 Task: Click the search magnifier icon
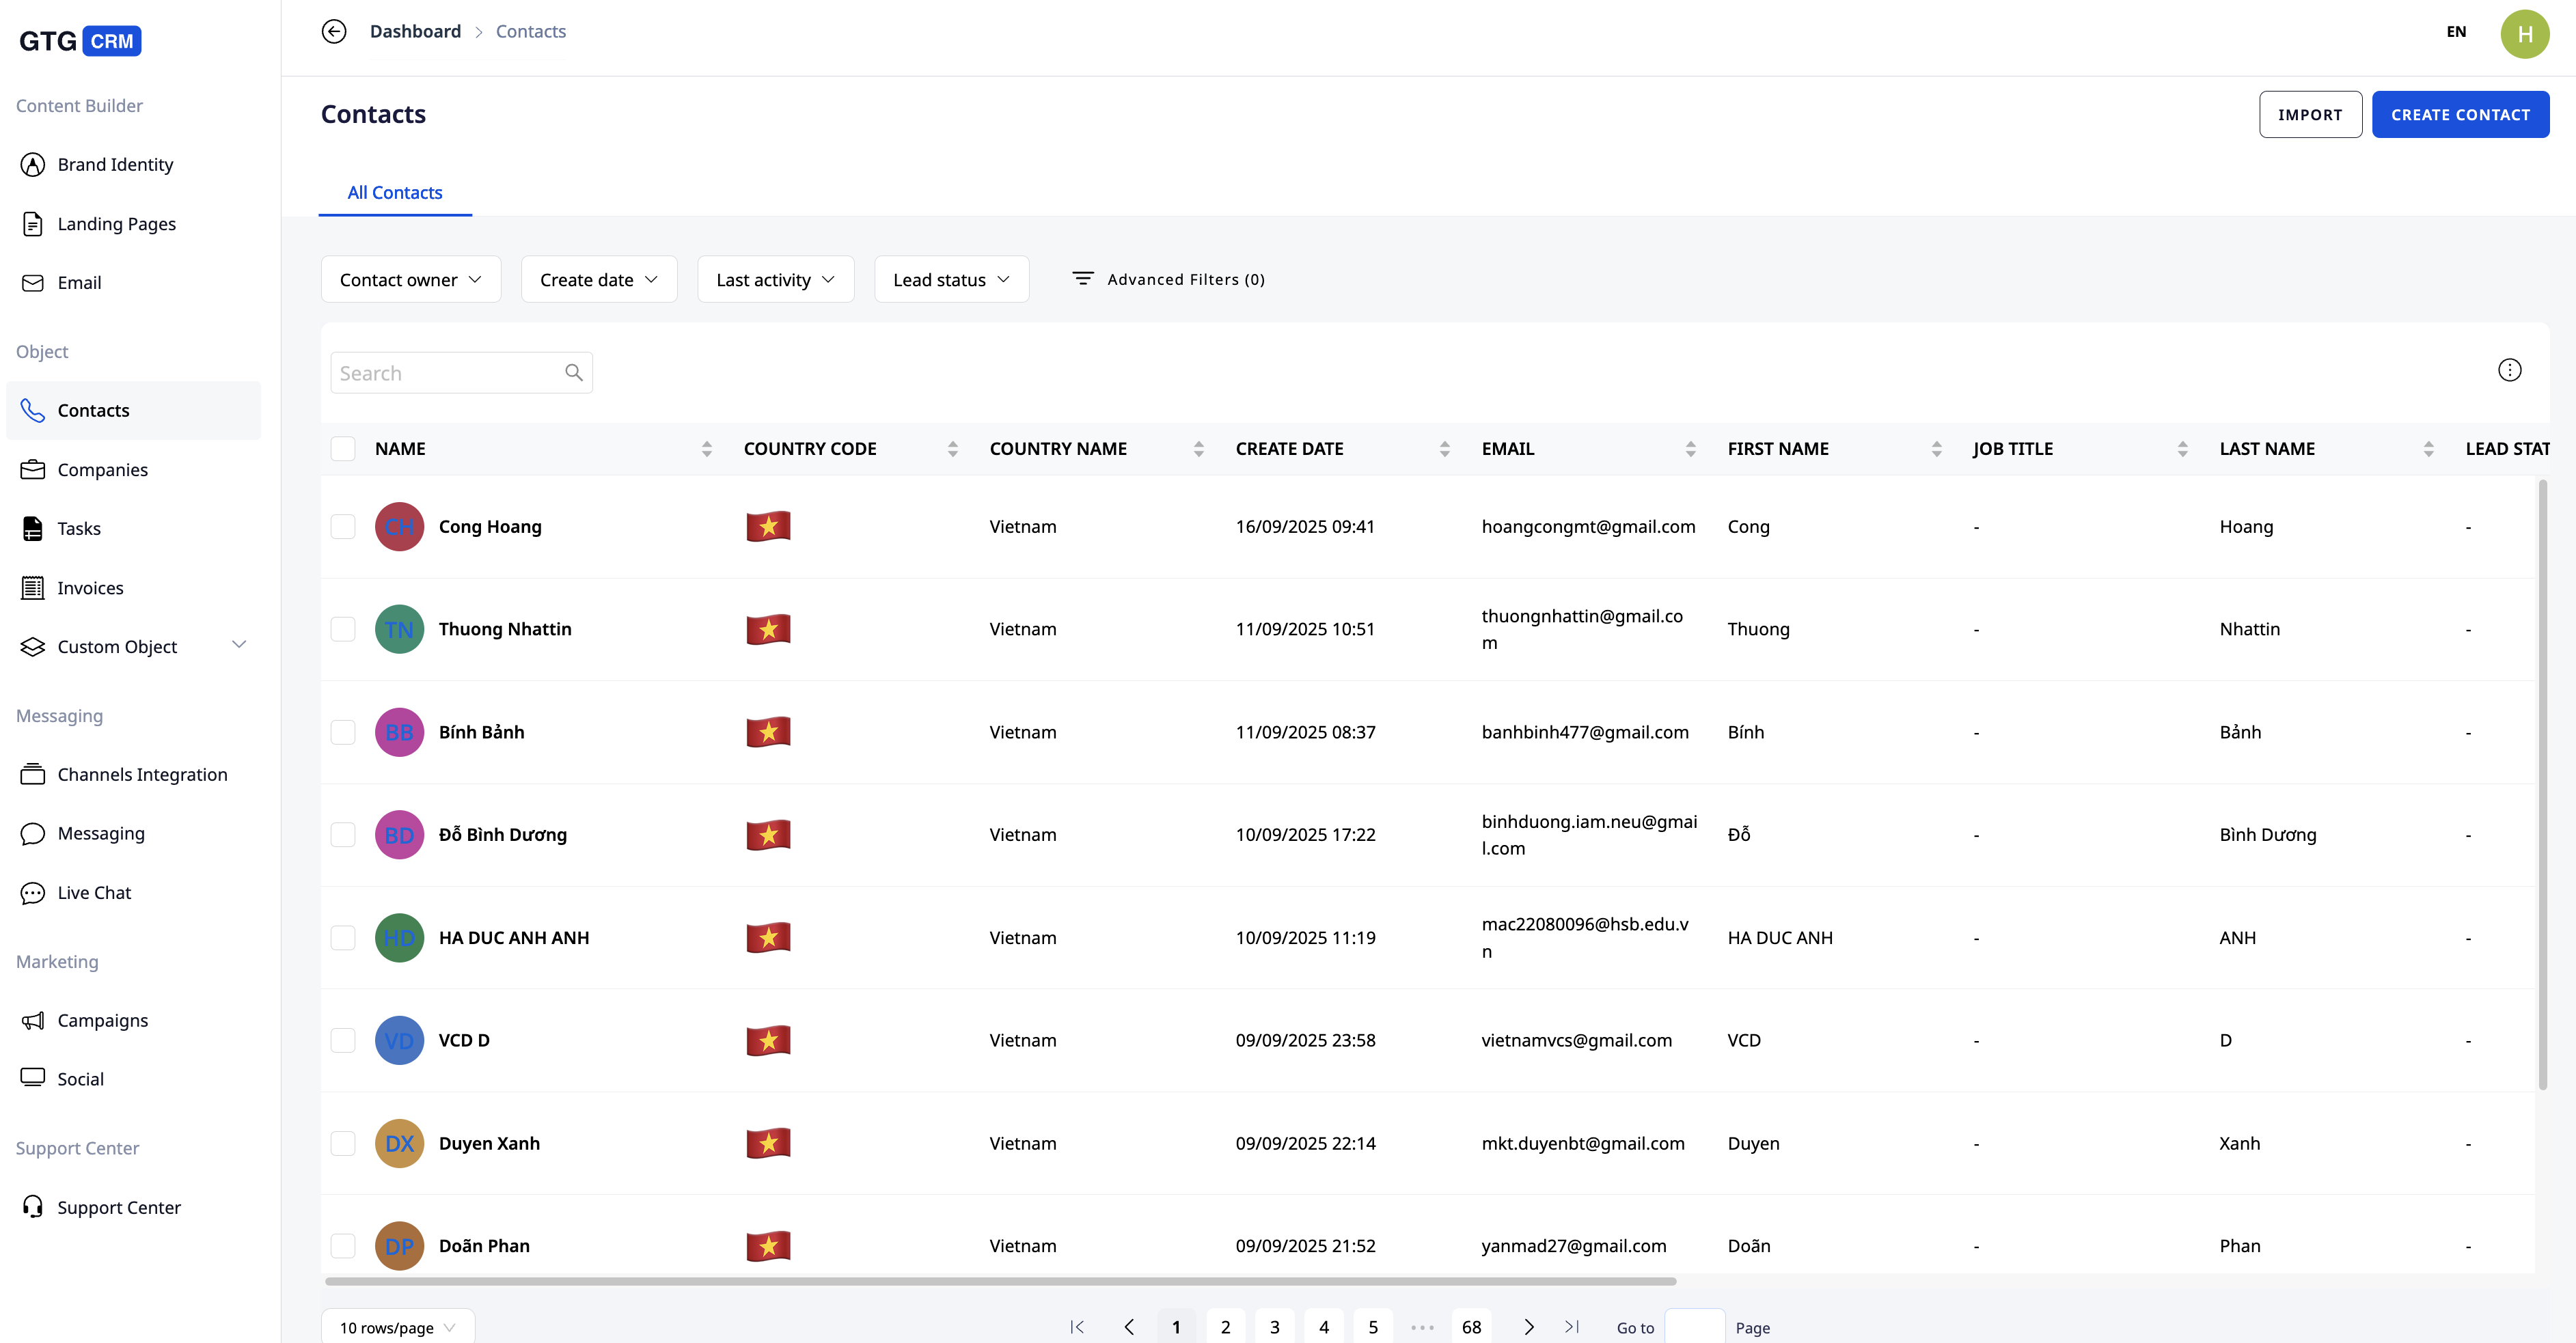pyautogui.click(x=574, y=373)
